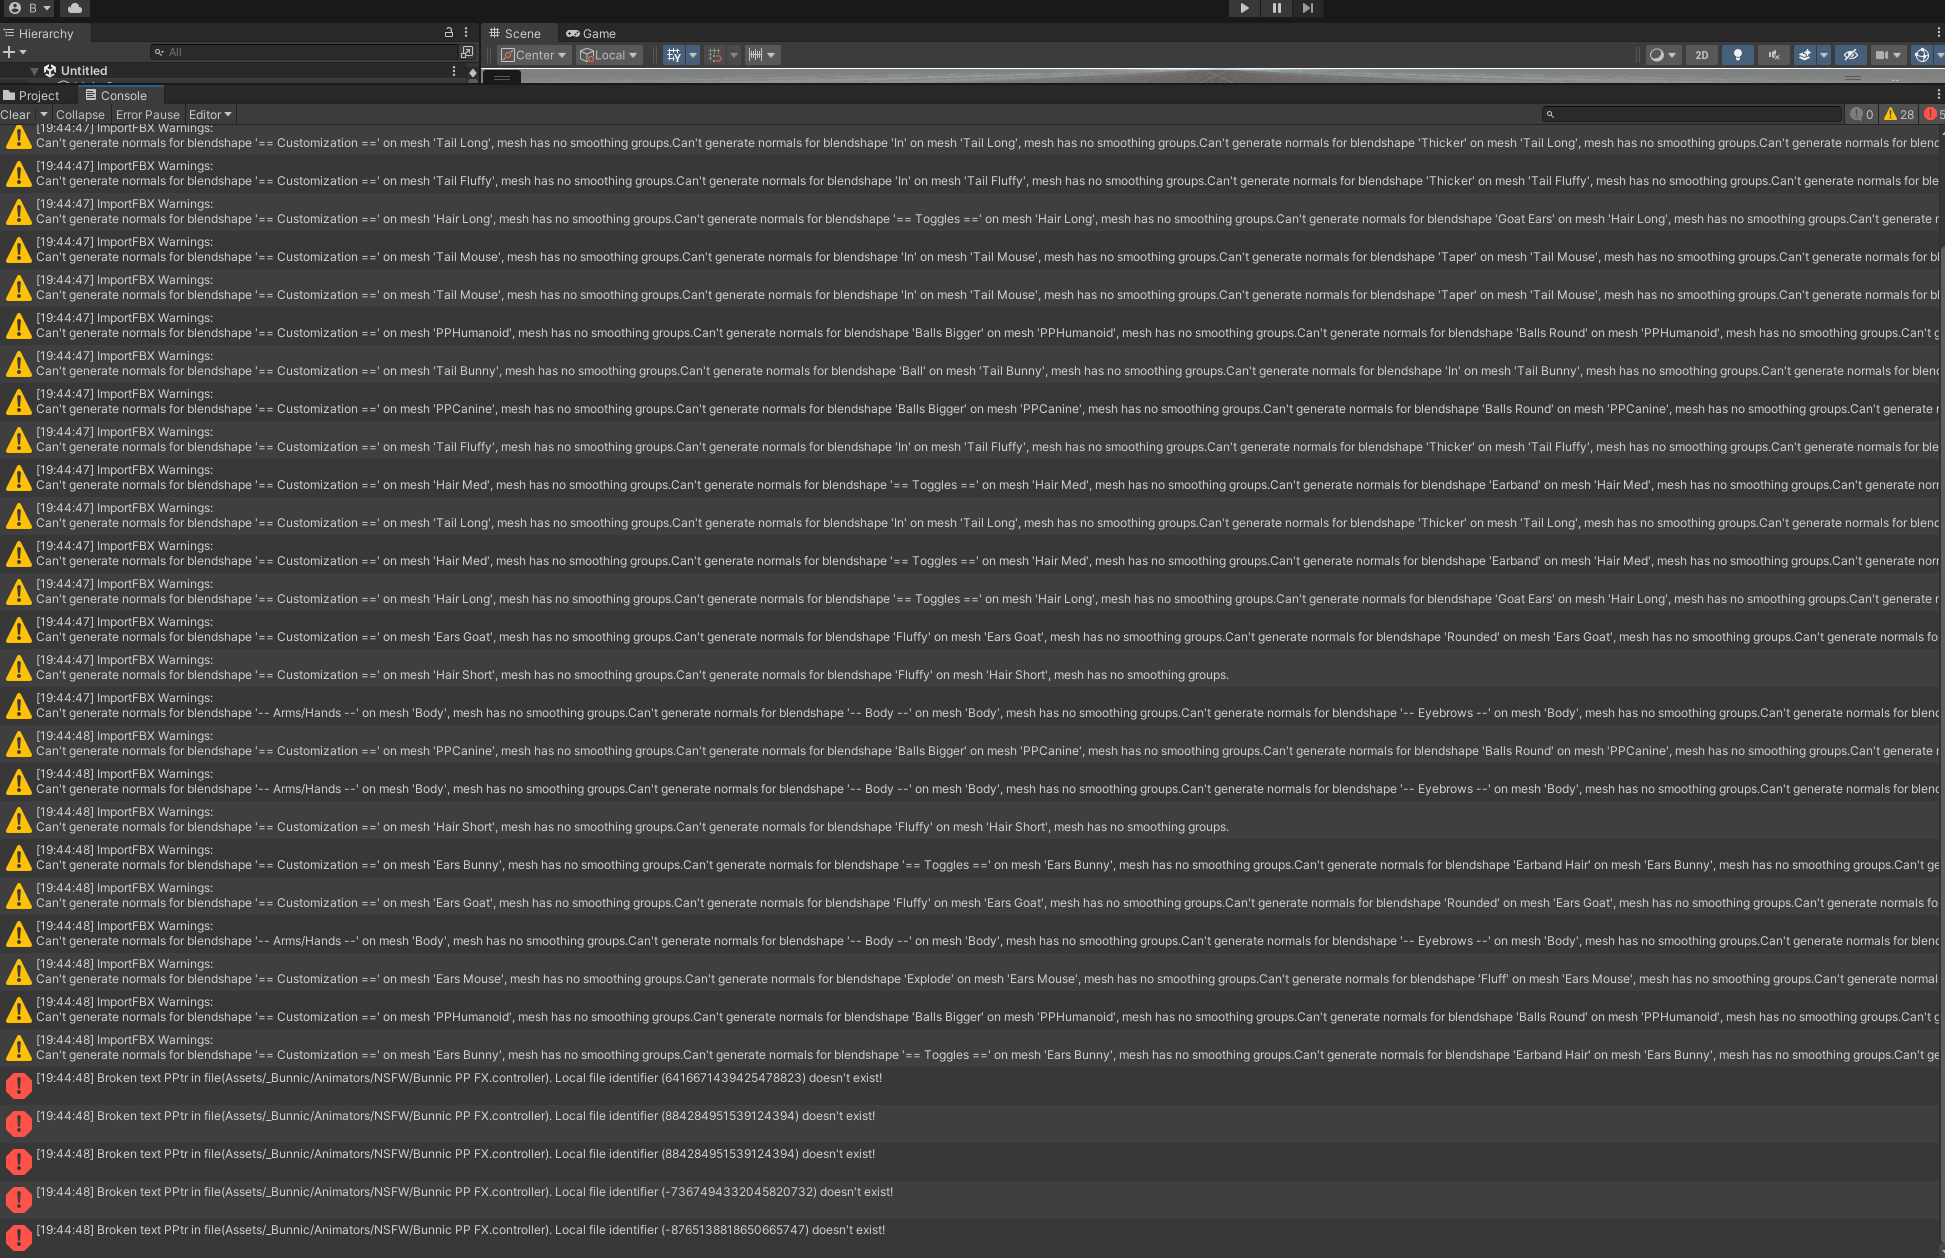Click the Step frame forward icon

[1307, 8]
